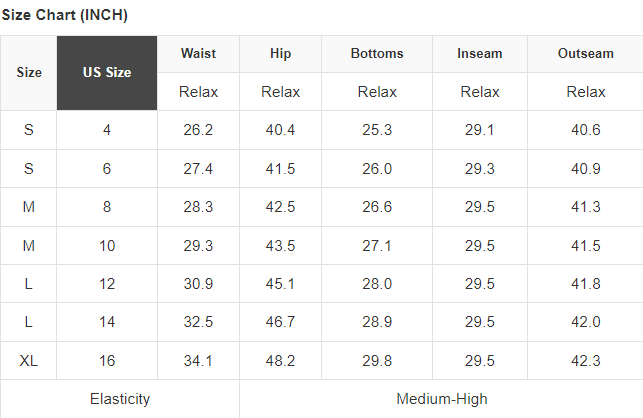Image resolution: width=643 pixels, height=418 pixels.
Task: Click the Size column header
Action: pyautogui.click(x=29, y=73)
